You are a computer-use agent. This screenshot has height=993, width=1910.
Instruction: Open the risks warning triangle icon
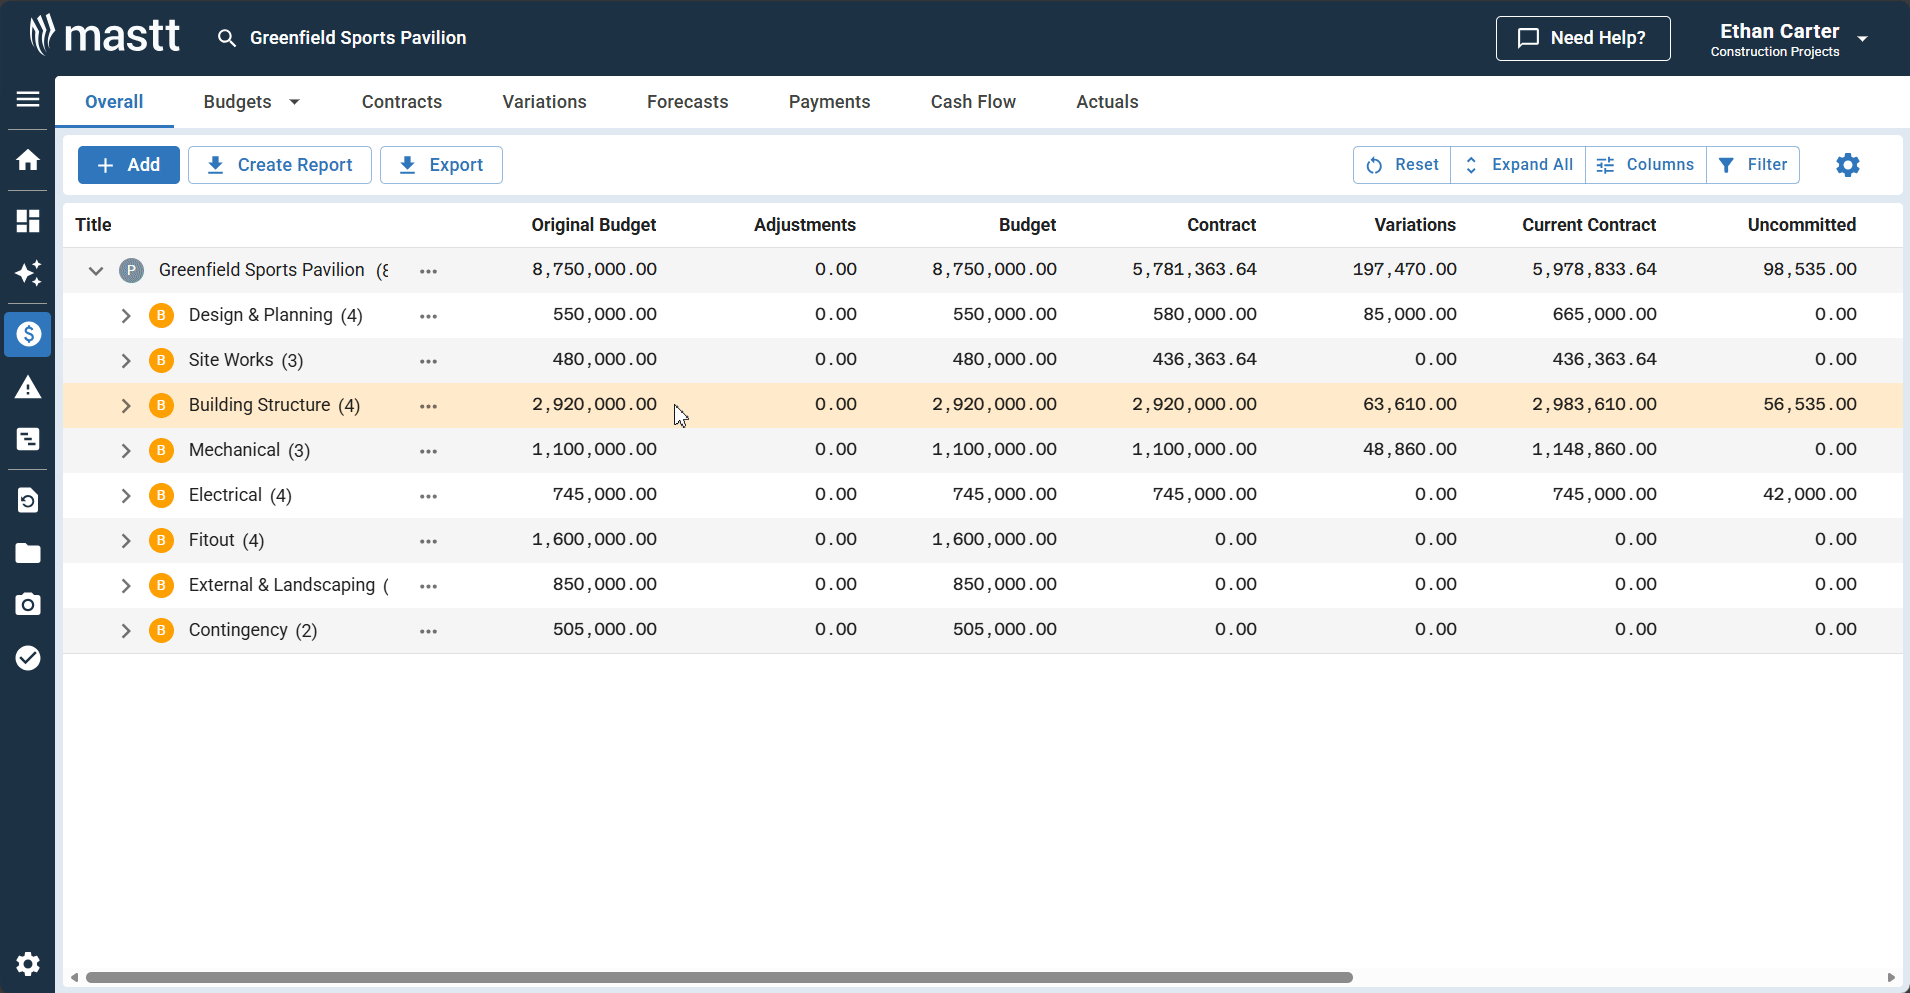click(x=27, y=387)
